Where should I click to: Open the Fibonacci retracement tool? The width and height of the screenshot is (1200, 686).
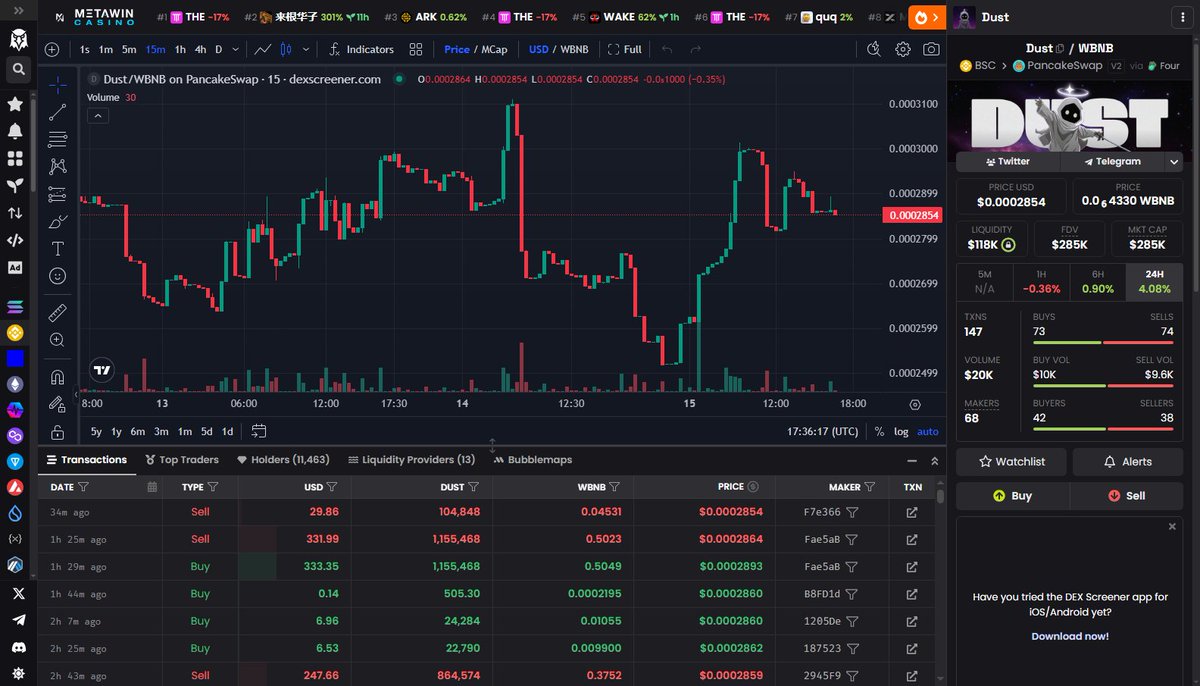(x=57, y=139)
